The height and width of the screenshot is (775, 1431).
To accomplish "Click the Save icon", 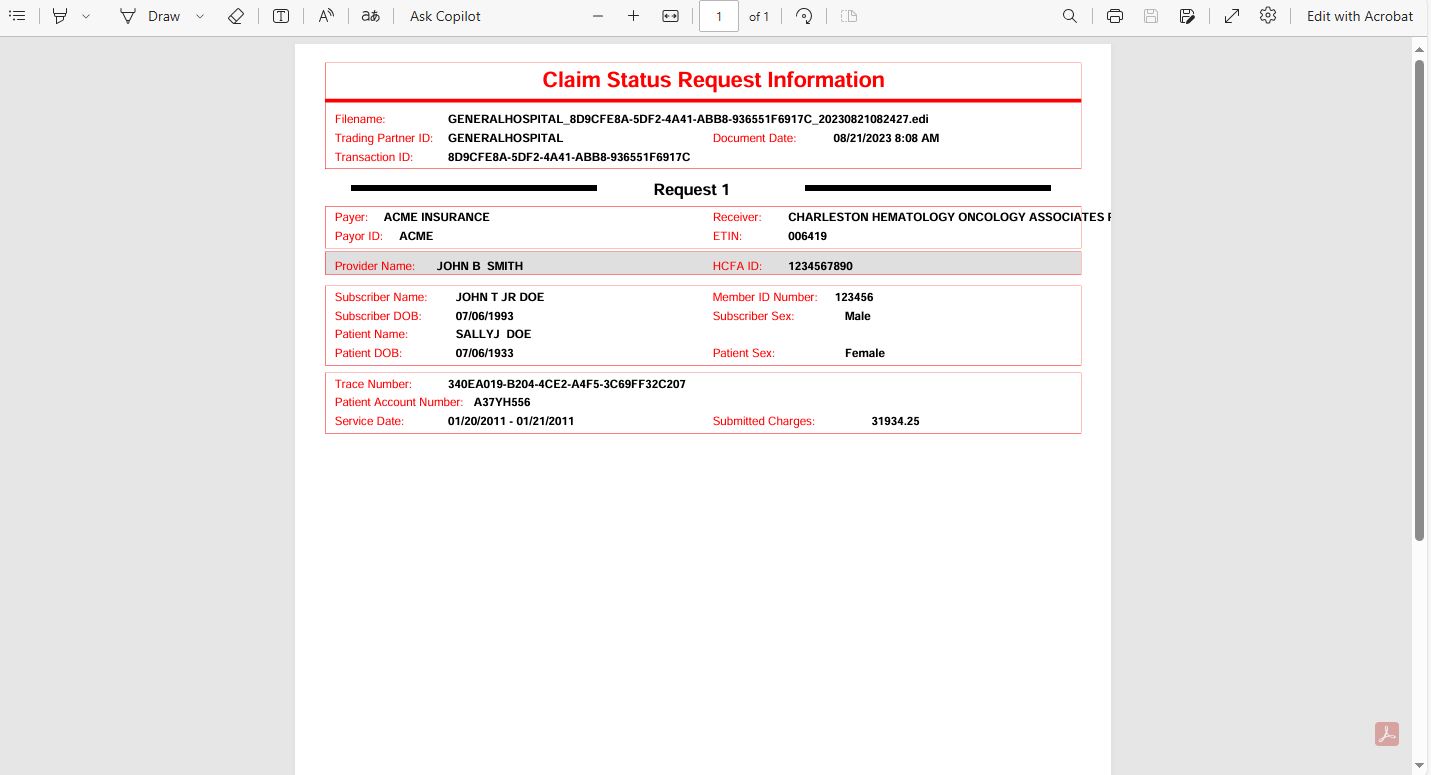I will 1151,16.
